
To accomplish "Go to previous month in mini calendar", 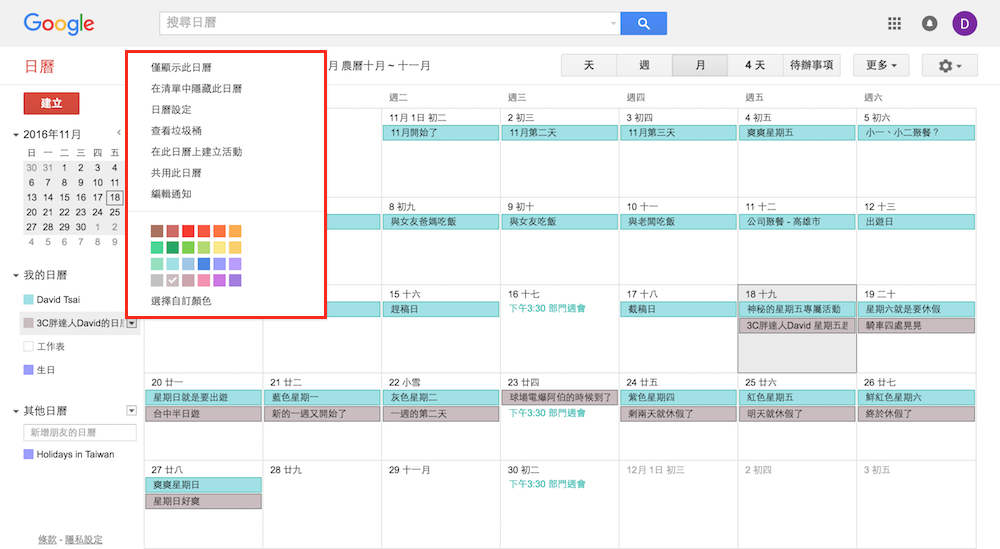I will click(119, 133).
